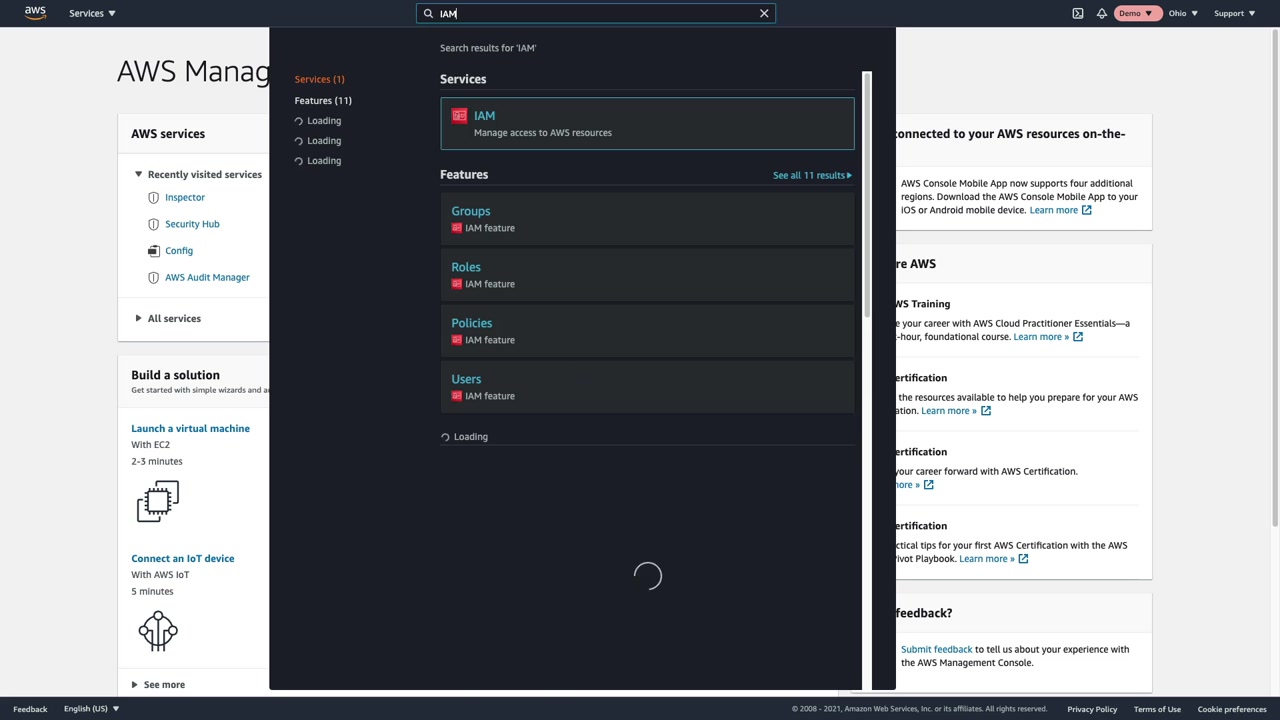Viewport: 1280px width, 720px height.
Task: Click the search magnifier icon
Action: (428, 13)
